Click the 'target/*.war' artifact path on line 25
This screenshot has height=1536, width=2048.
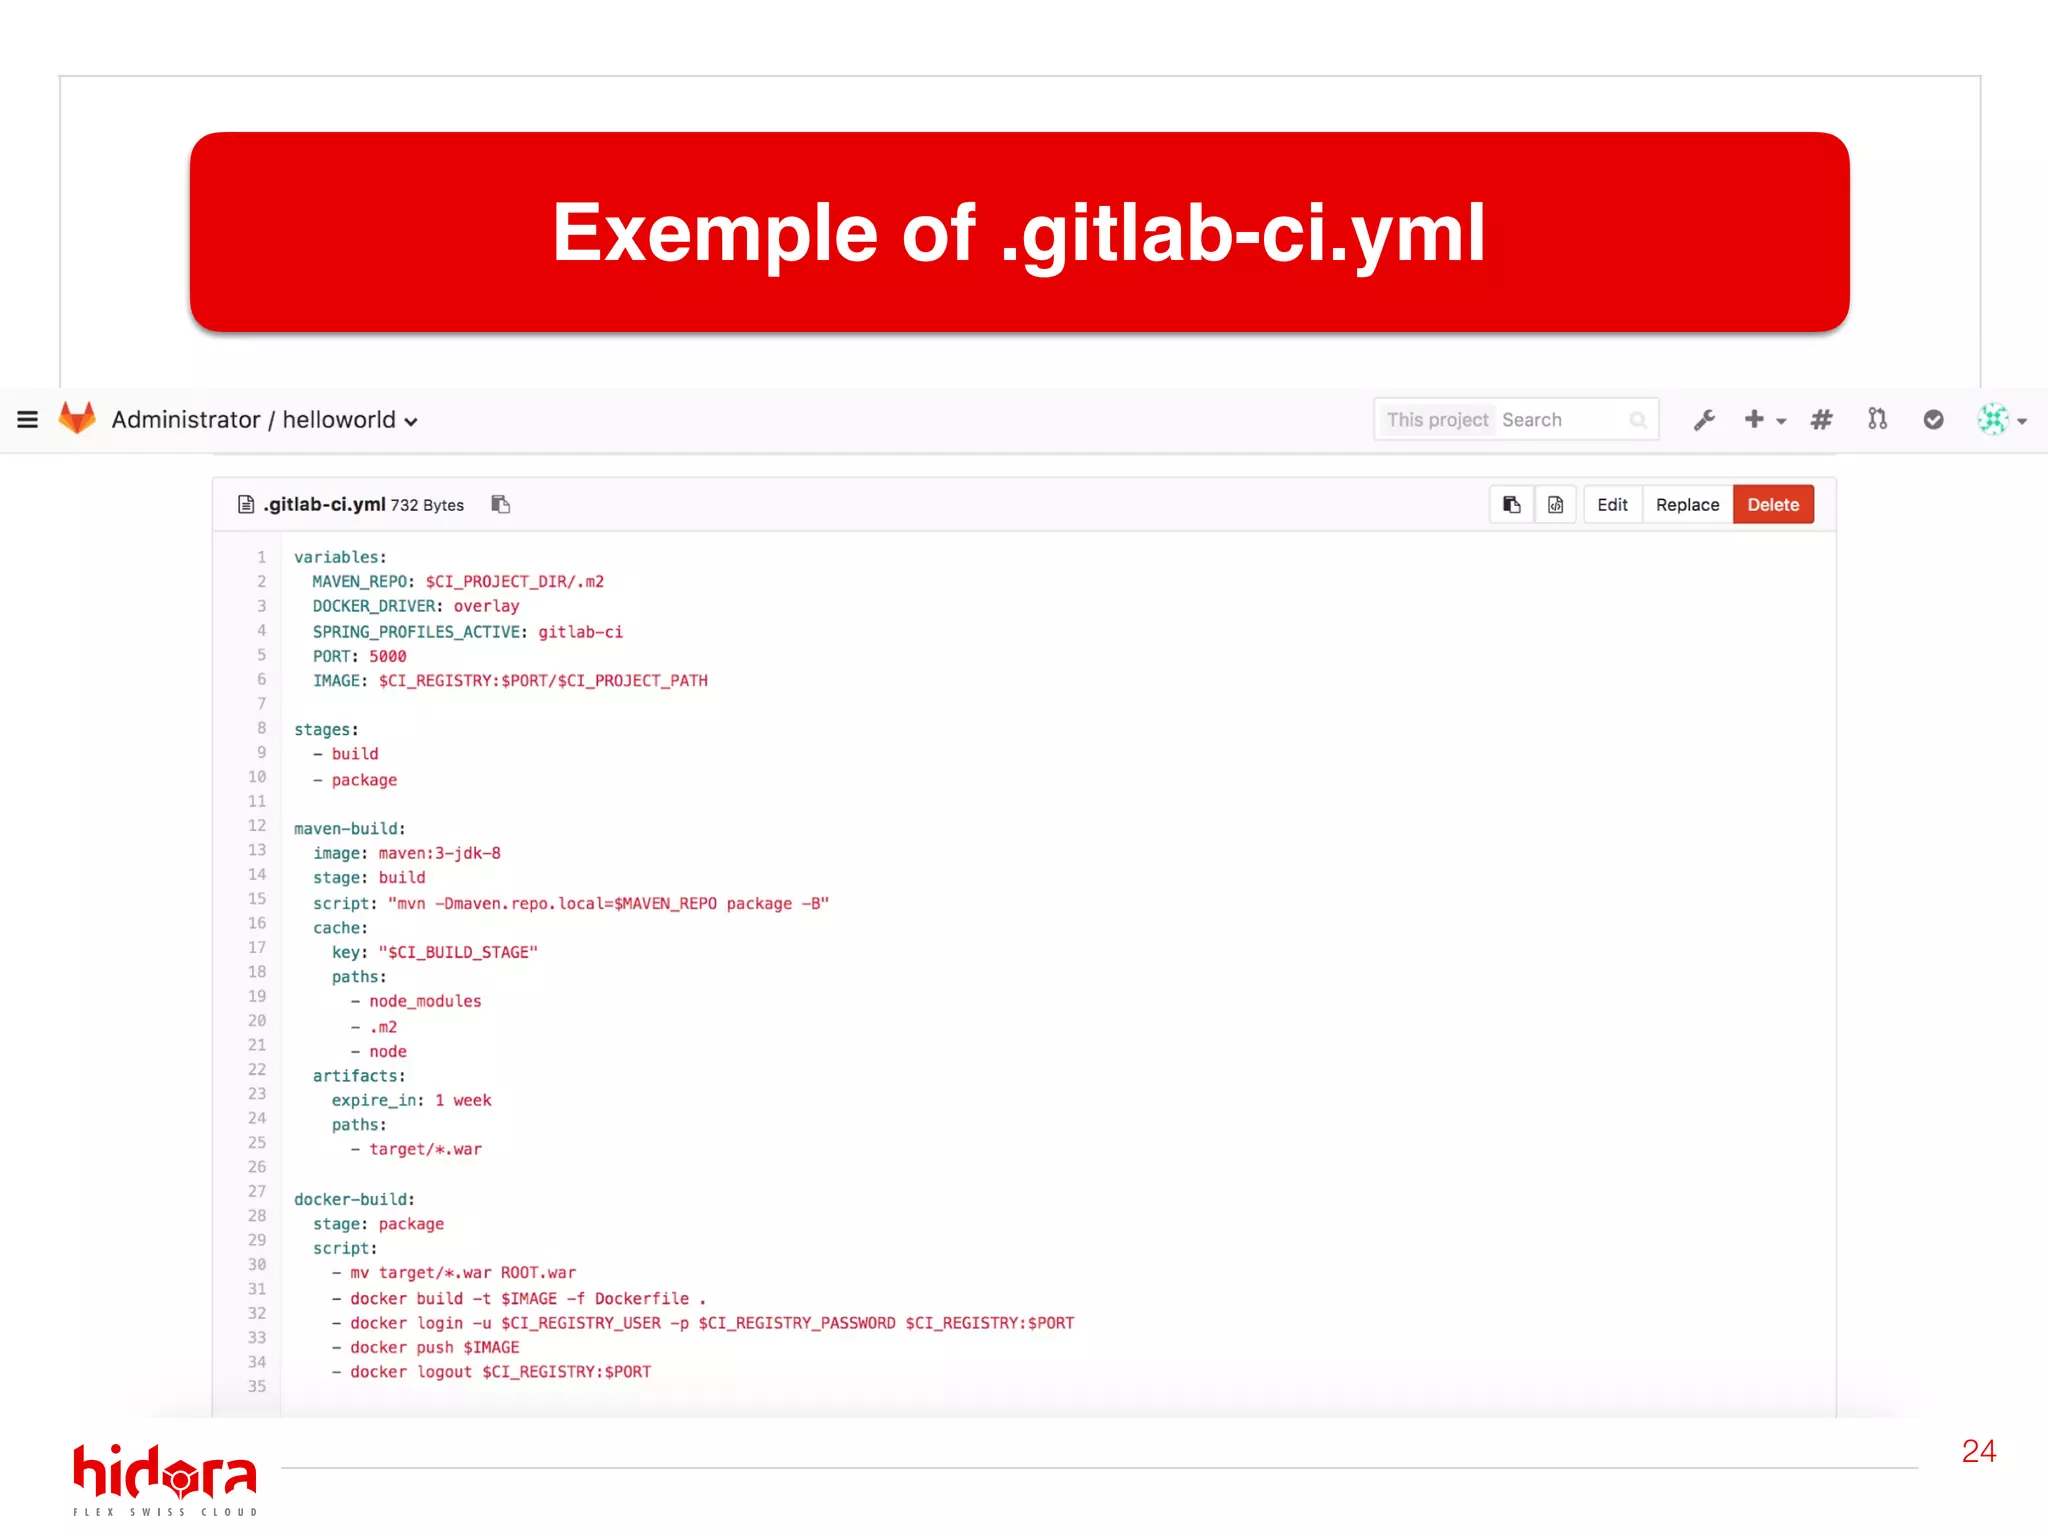coord(426,1150)
